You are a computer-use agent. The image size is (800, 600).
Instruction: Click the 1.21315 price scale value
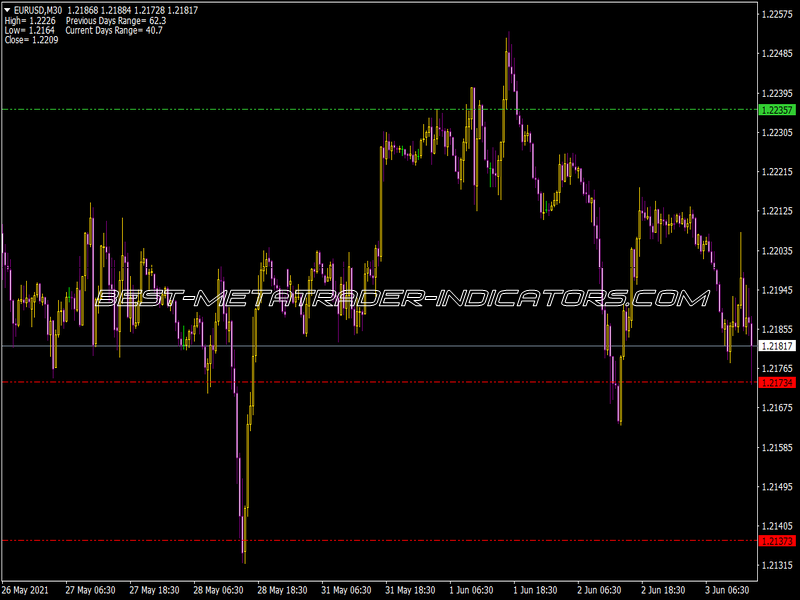click(777, 565)
